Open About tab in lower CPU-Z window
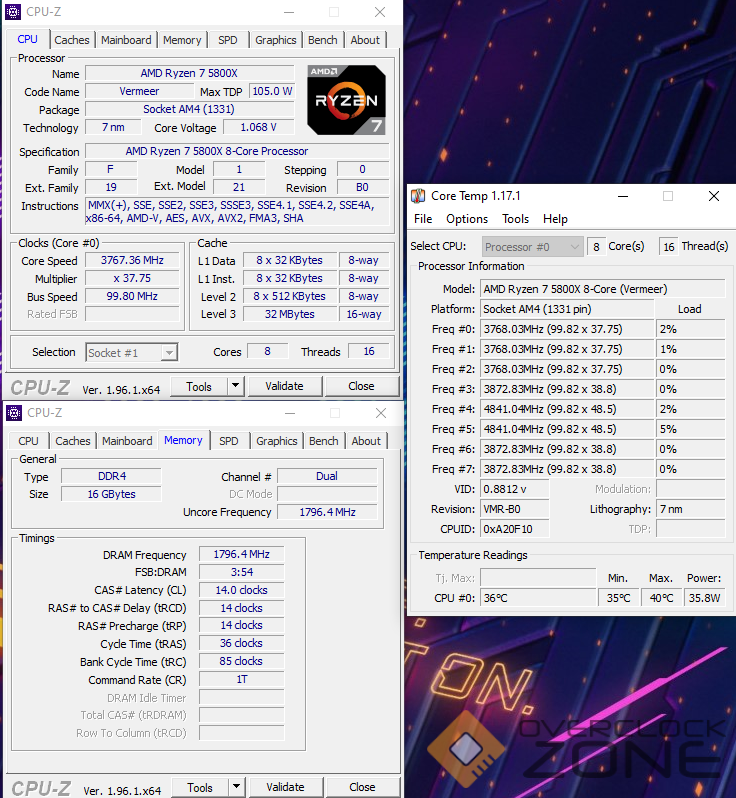 tap(366, 441)
